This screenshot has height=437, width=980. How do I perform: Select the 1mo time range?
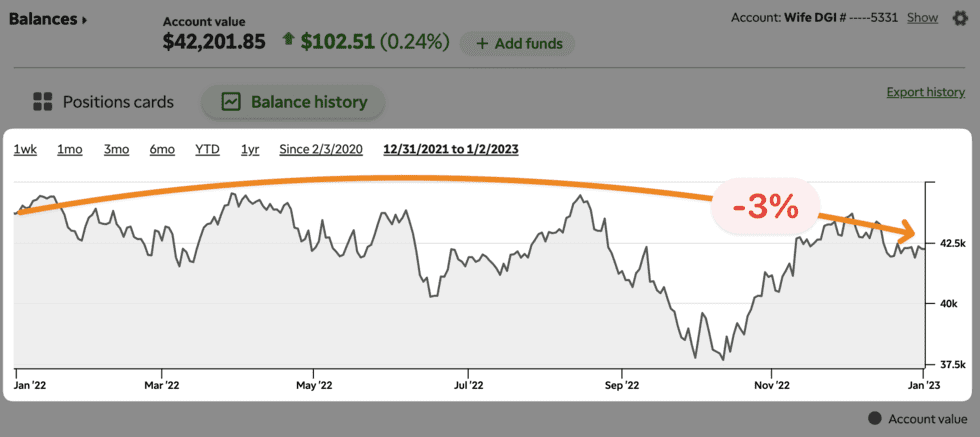coord(69,149)
